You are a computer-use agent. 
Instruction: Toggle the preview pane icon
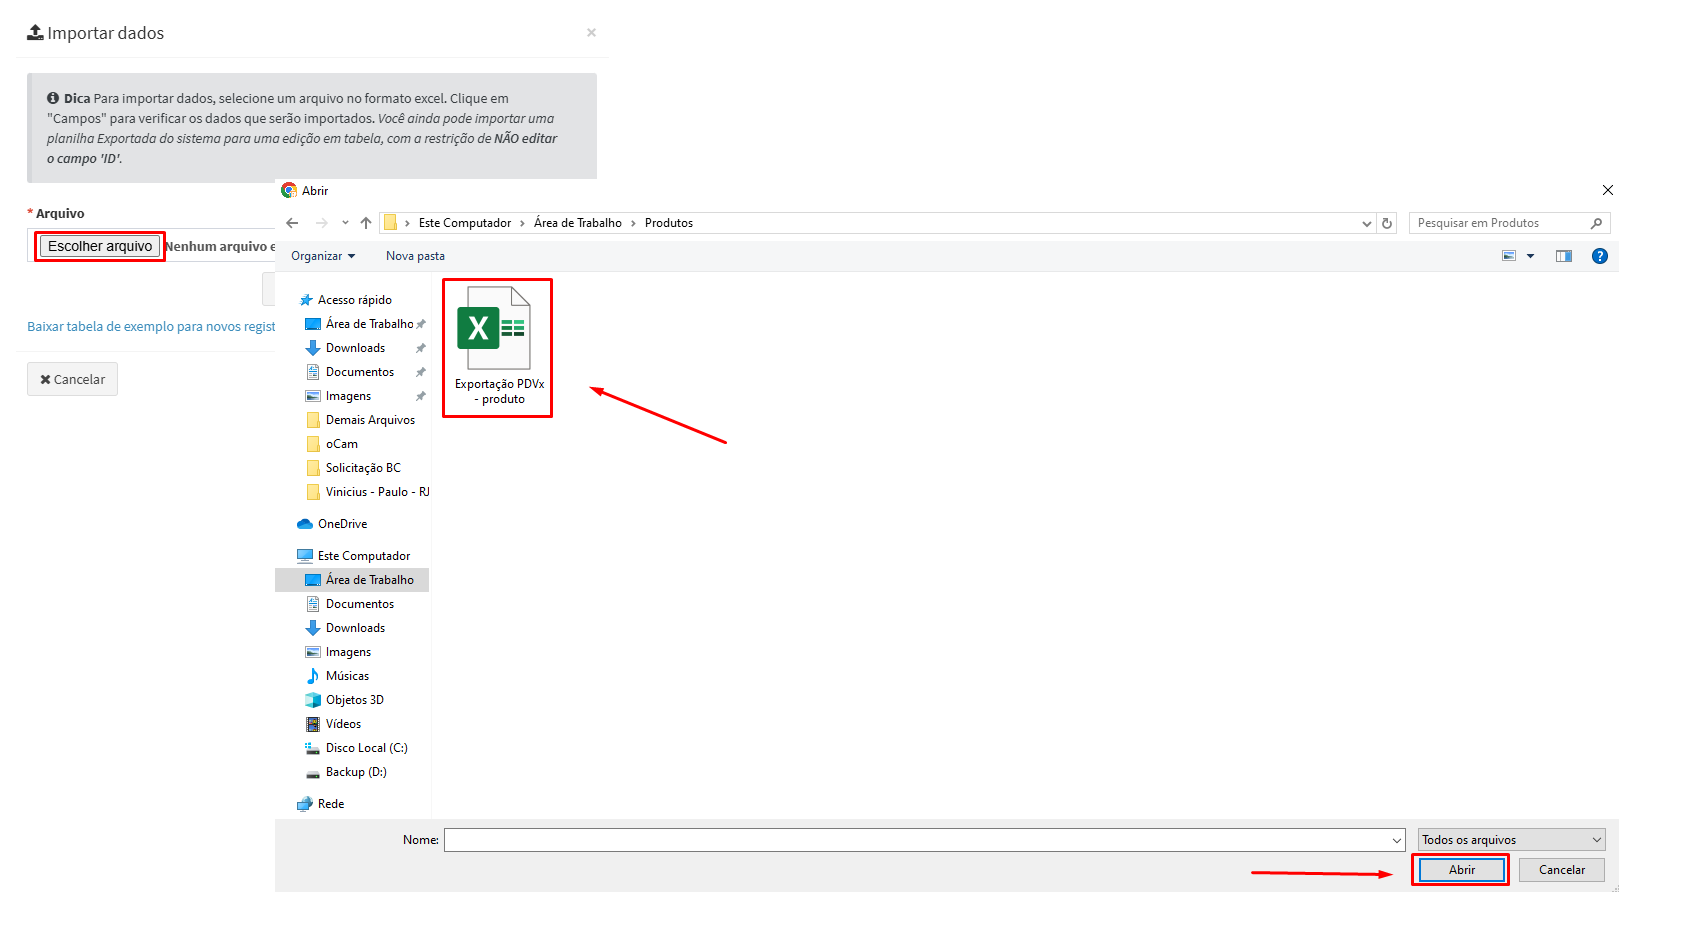pyautogui.click(x=1564, y=256)
